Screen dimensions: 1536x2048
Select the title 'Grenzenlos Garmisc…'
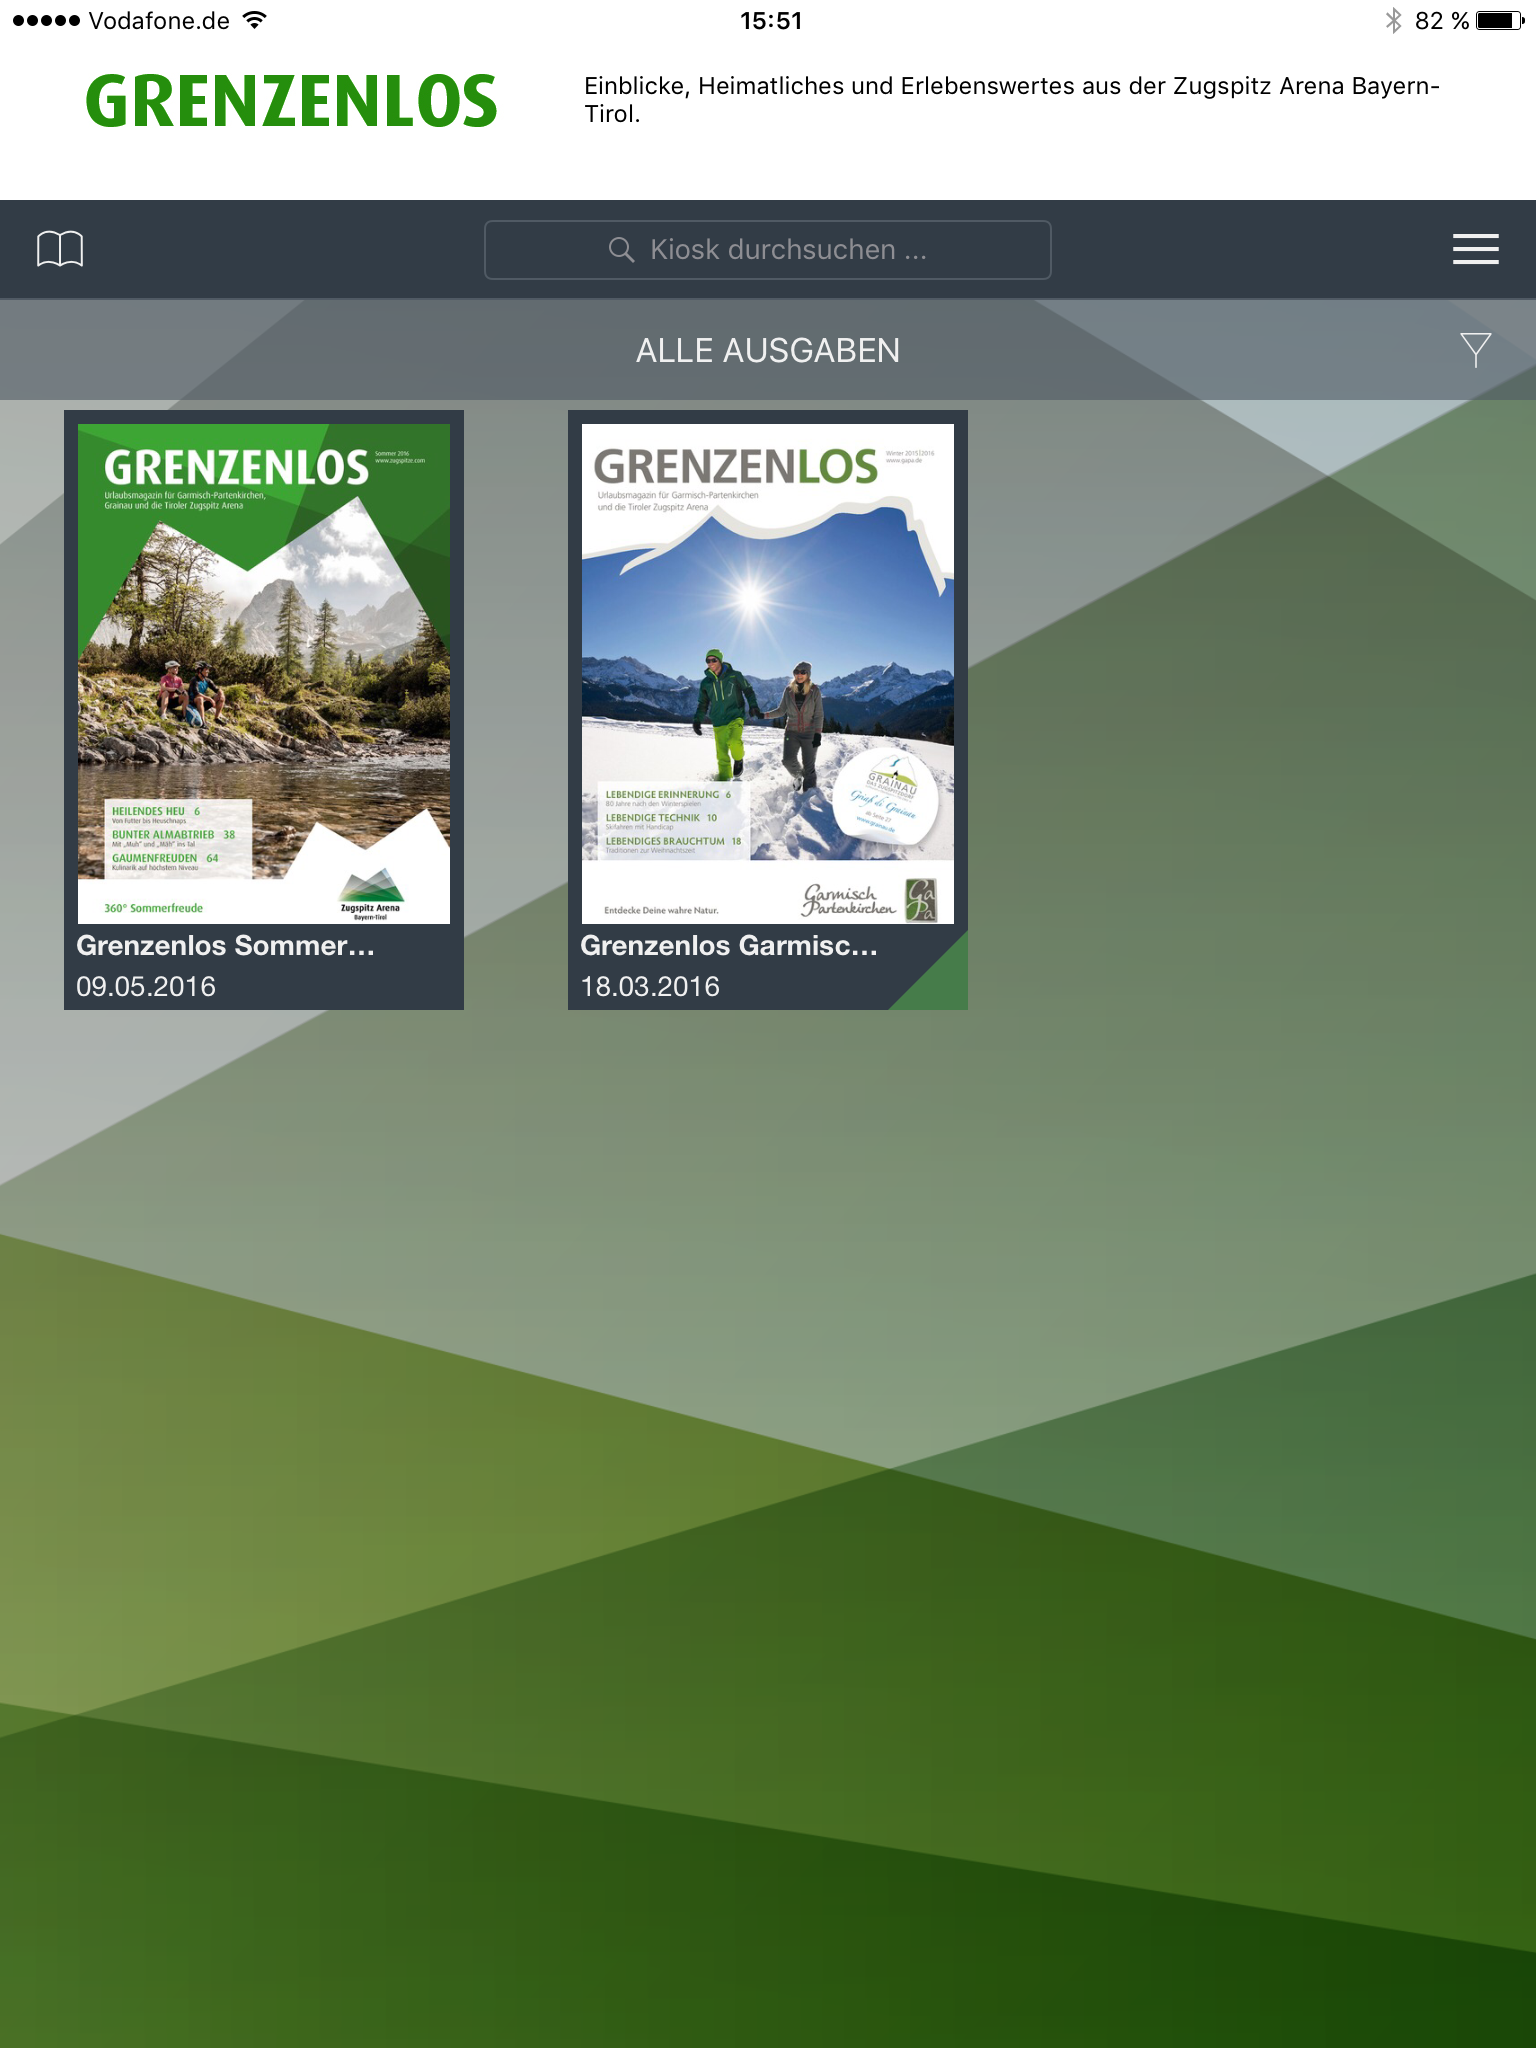[729, 946]
